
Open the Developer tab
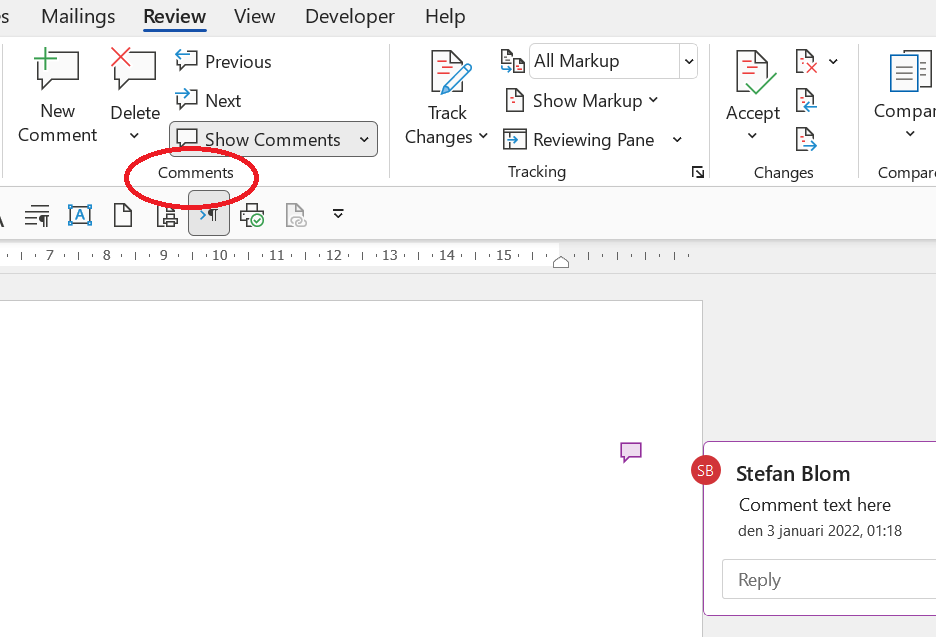coord(350,16)
